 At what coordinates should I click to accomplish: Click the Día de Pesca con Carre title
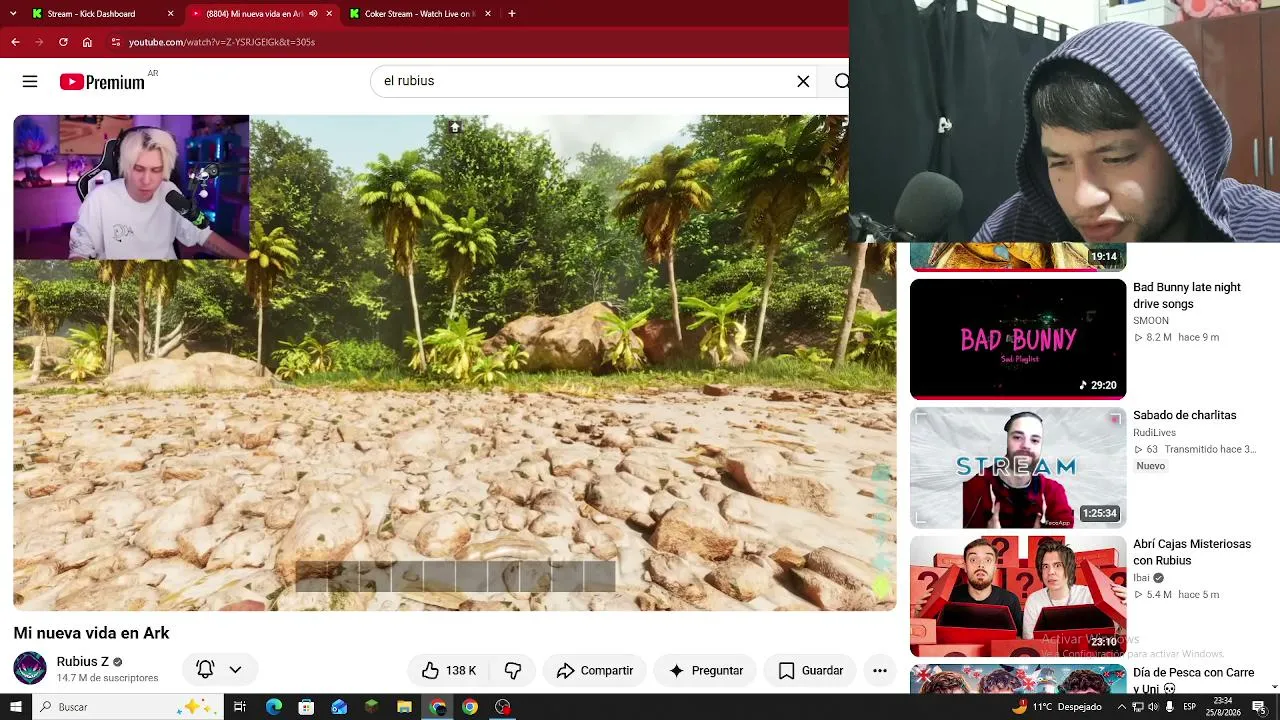pos(1193,680)
